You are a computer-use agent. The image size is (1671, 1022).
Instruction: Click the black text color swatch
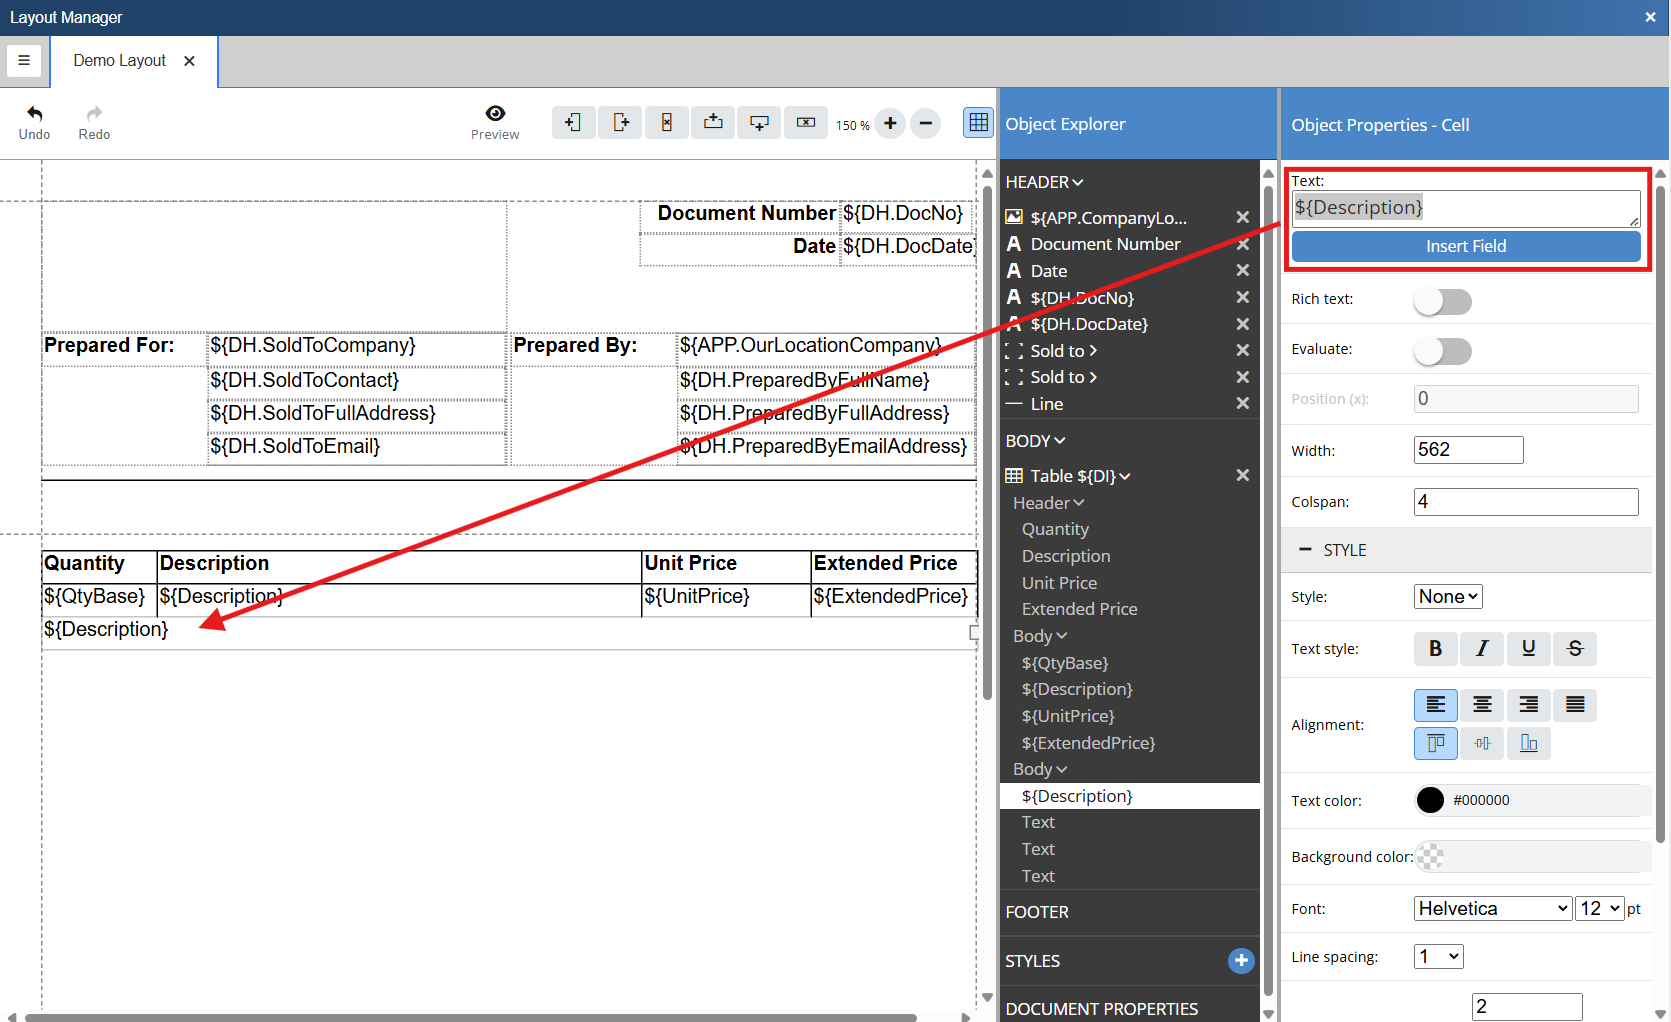click(x=1430, y=801)
